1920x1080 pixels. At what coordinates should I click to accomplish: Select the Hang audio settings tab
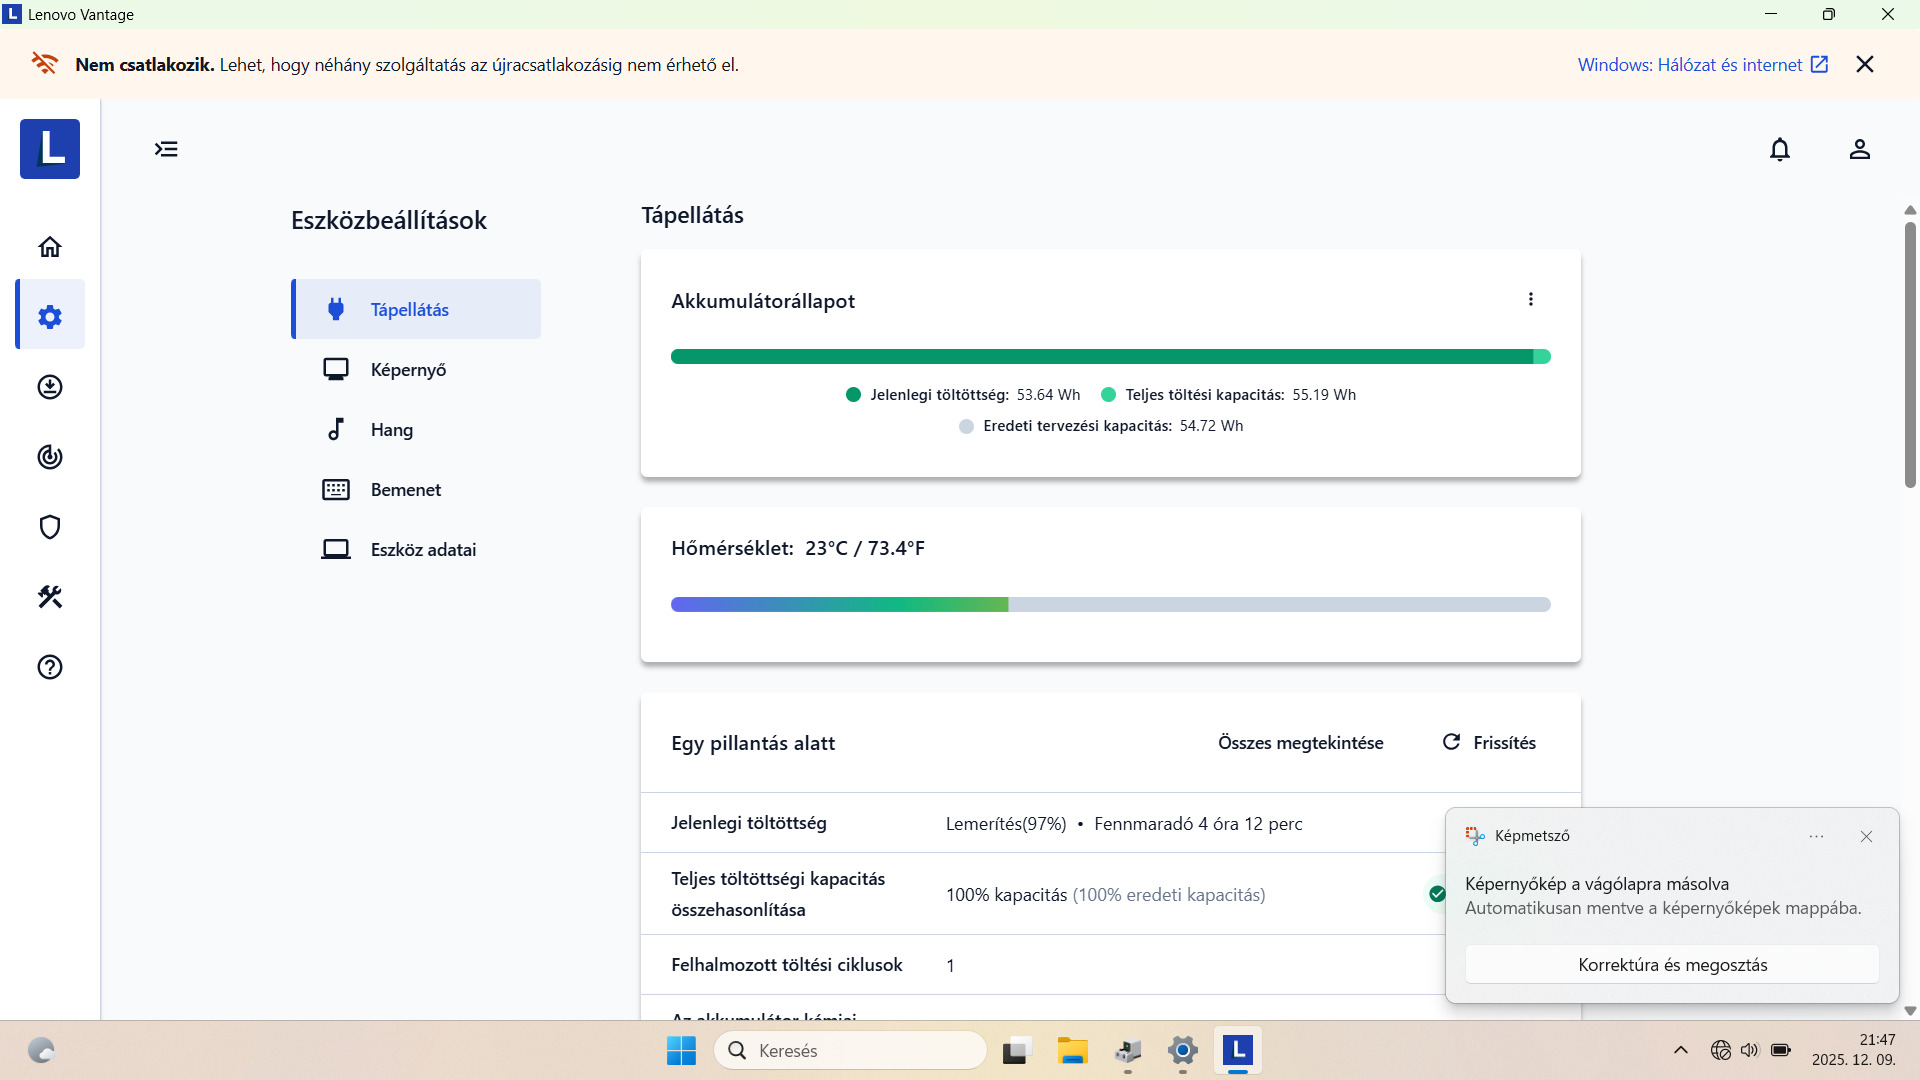[x=391, y=430]
